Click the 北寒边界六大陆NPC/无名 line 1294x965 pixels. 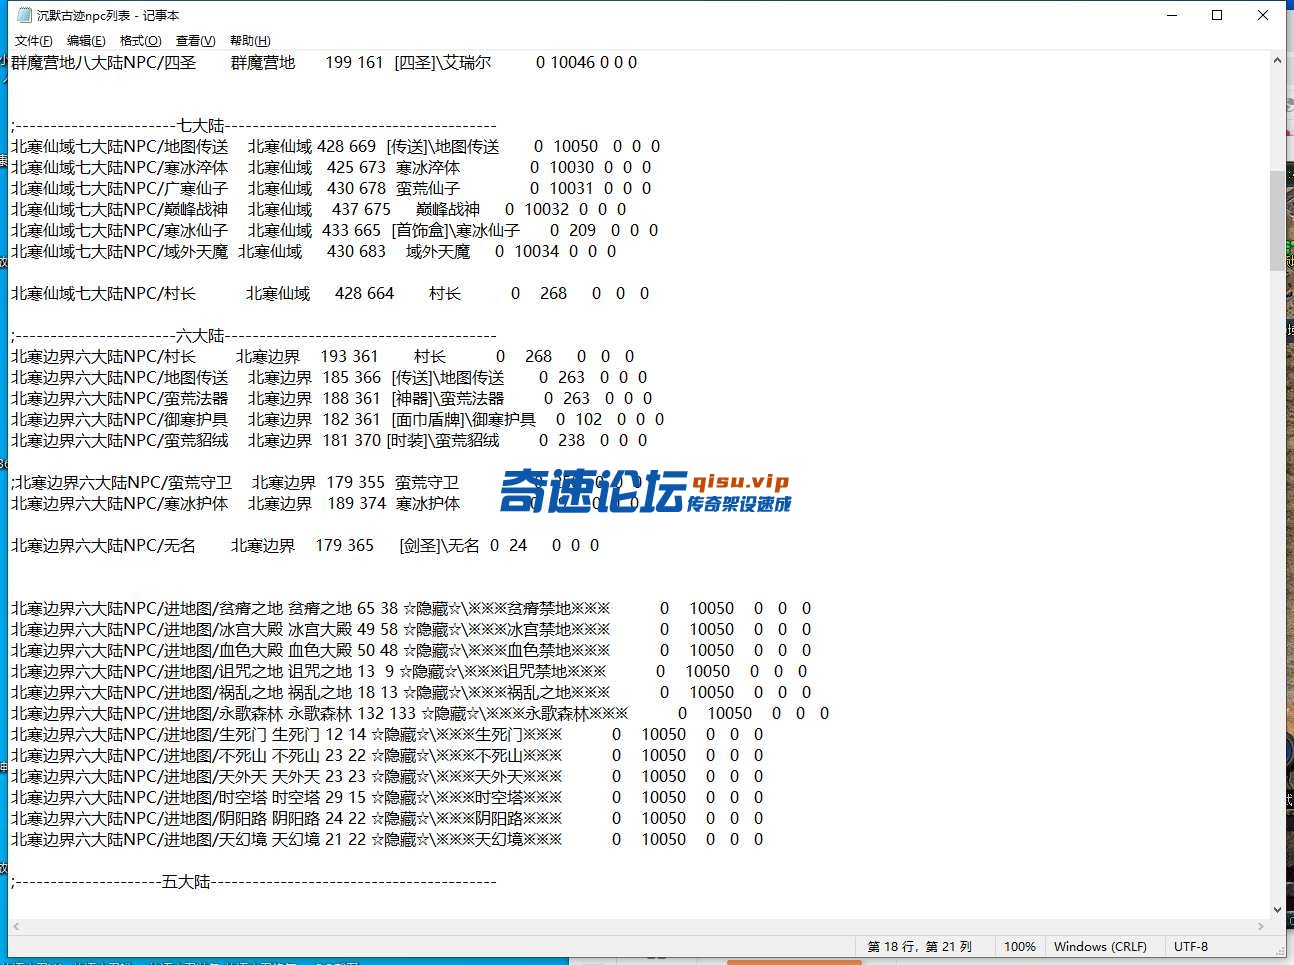(305, 545)
